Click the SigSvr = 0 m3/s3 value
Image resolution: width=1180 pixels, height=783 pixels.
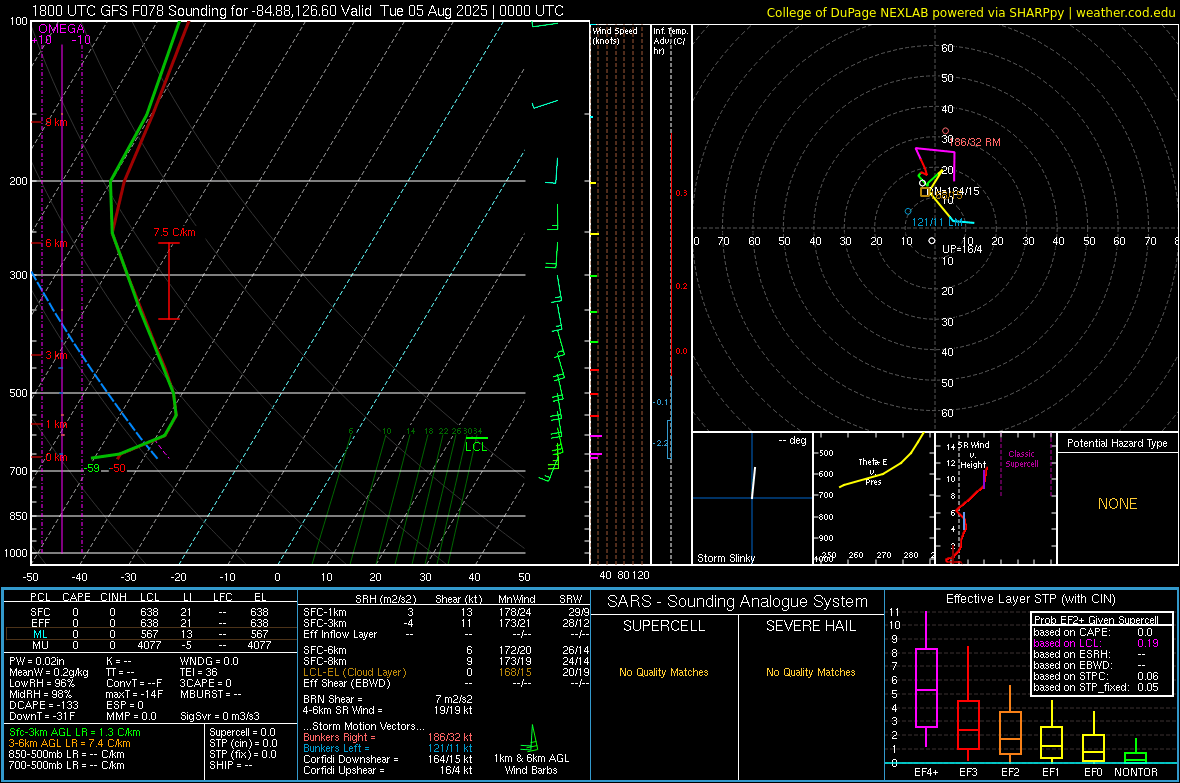[x=220, y=716]
